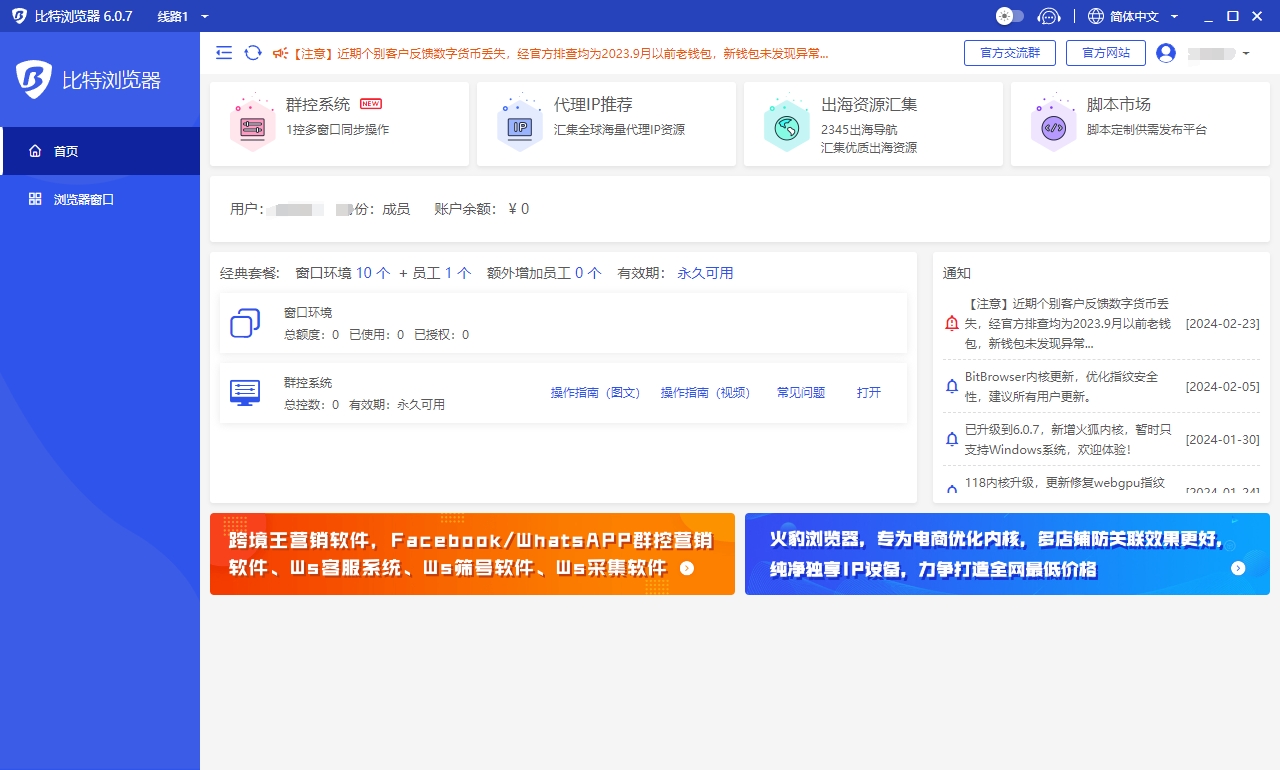Click the 永久可用 validity link
1280x770 pixels.
705,273
